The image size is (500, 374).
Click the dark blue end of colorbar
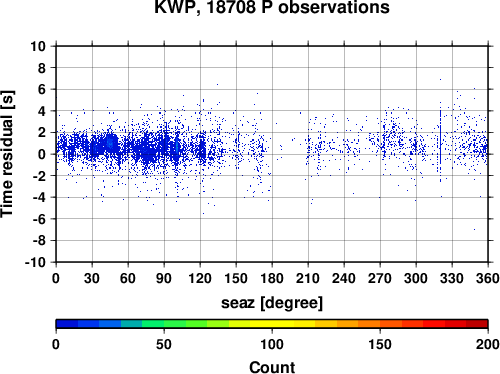tap(67, 324)
